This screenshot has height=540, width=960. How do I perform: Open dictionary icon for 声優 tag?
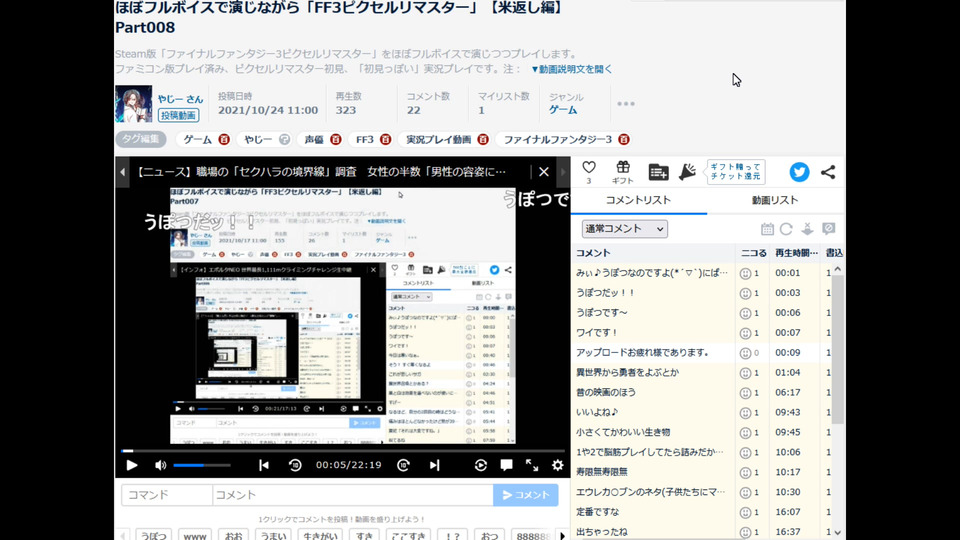[336, 140]
